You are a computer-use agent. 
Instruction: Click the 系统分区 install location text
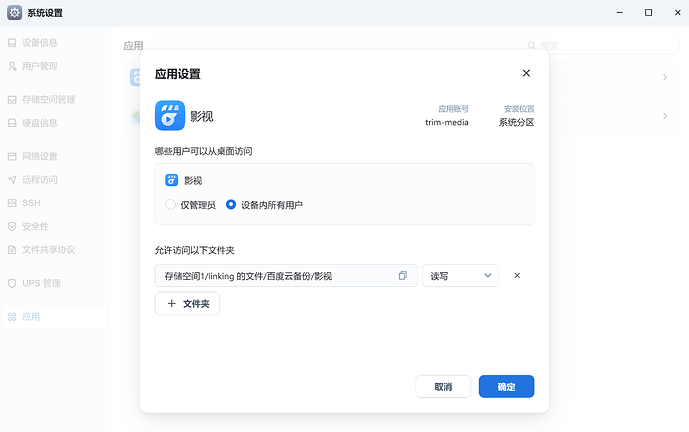pos(516,123)
